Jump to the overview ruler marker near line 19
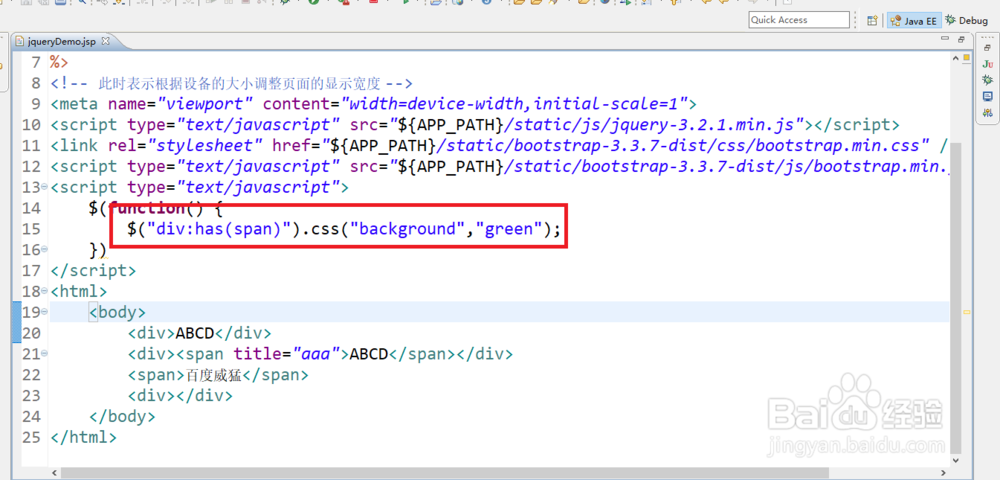The height and width of the screenshot is (480, 1000). (966, 312)
